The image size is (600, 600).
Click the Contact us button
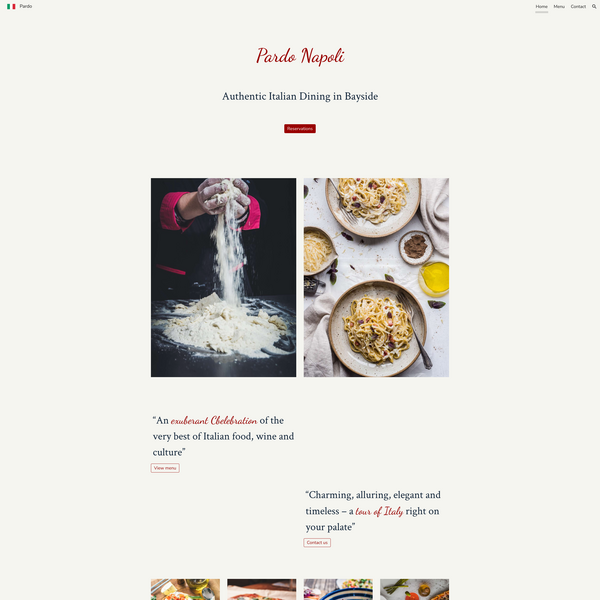pos(317,543)
